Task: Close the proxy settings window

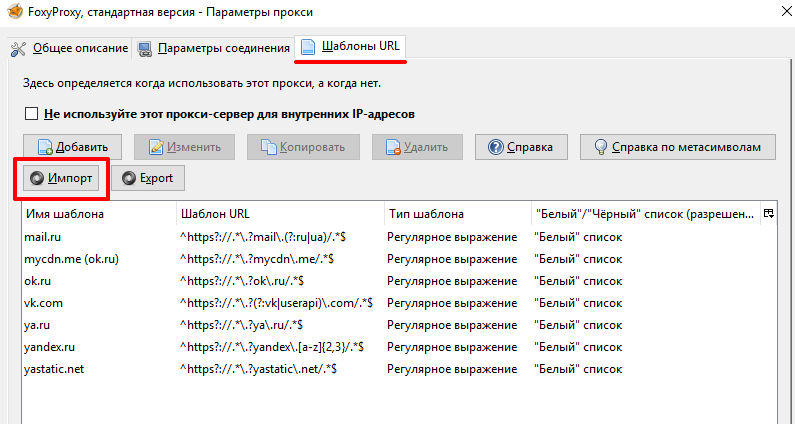Action: click(x=785, y=12)
